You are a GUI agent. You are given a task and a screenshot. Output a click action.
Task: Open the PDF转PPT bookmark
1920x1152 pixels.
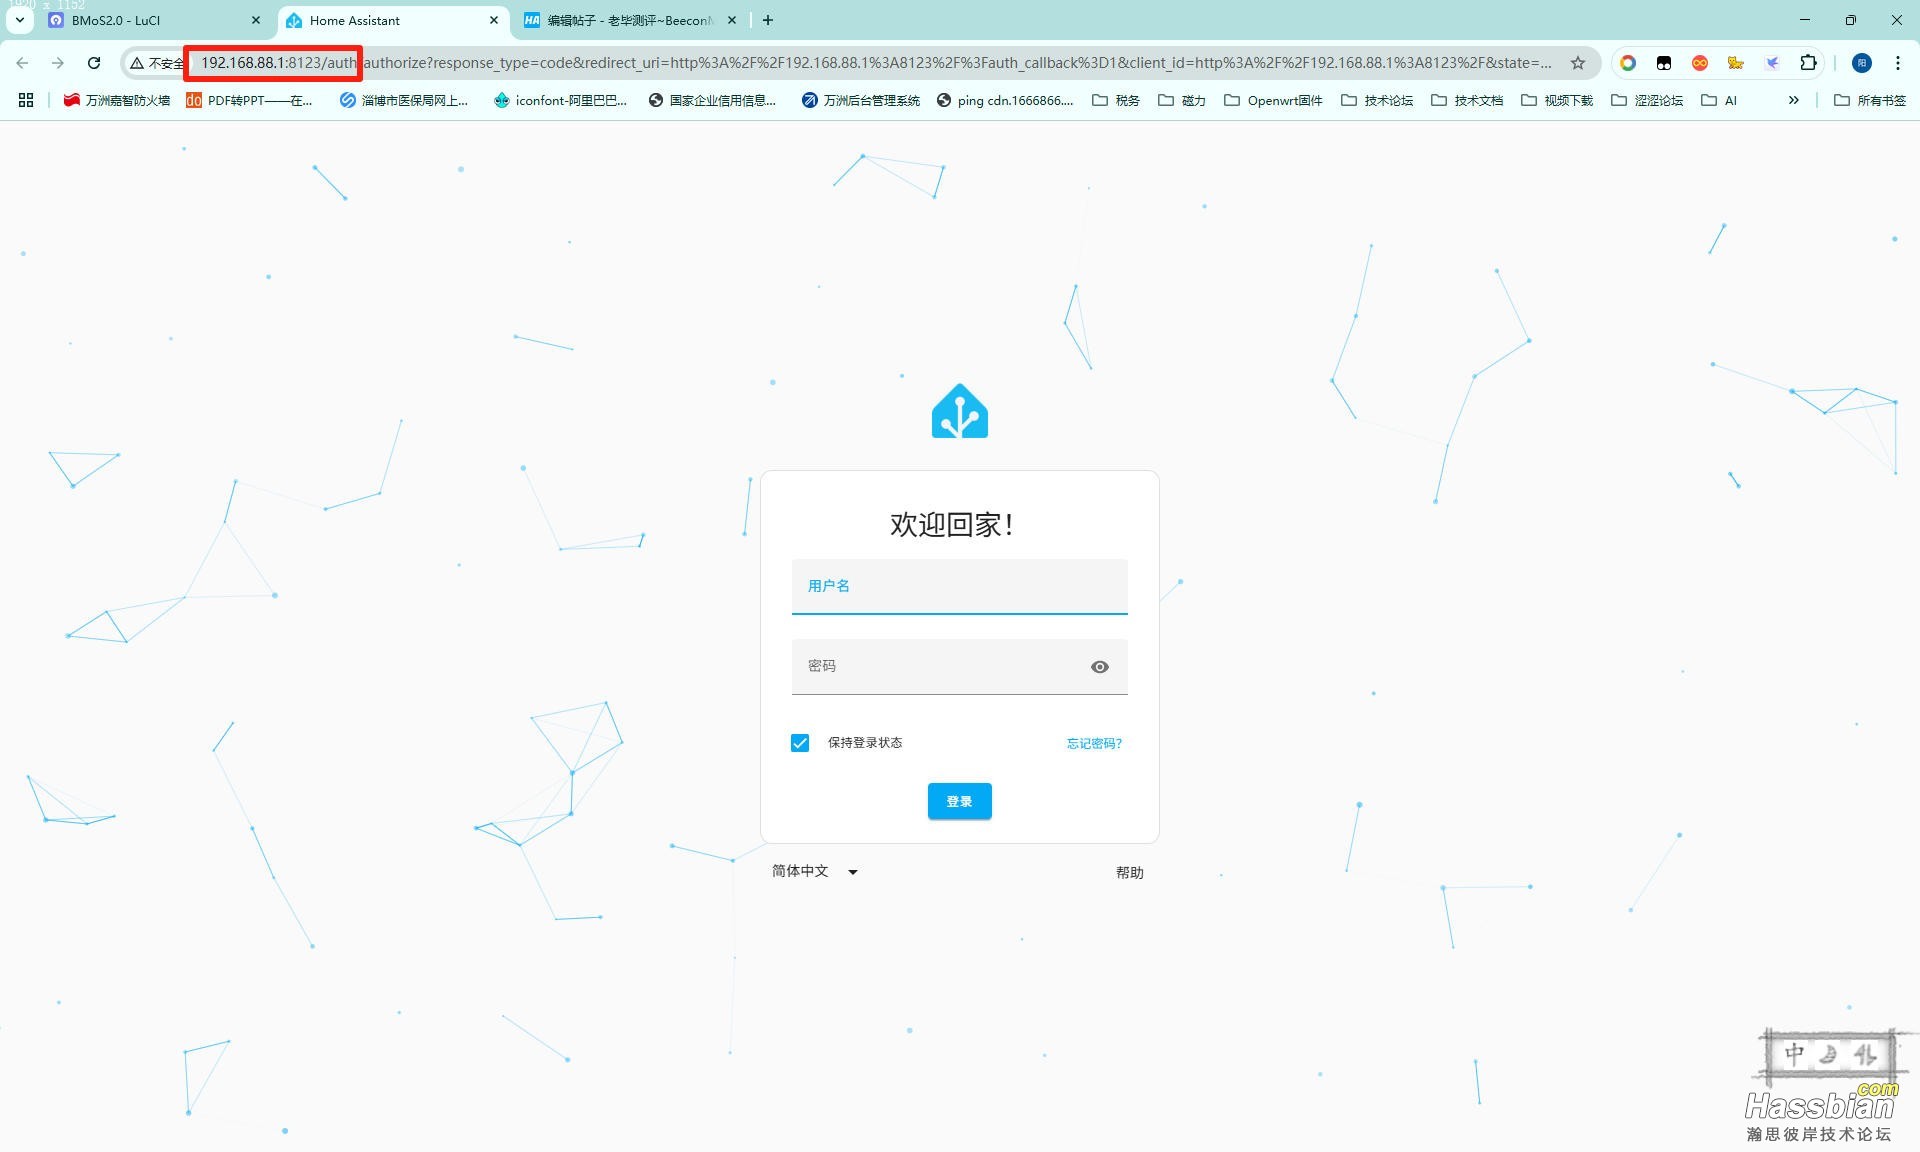coord(250,100)
